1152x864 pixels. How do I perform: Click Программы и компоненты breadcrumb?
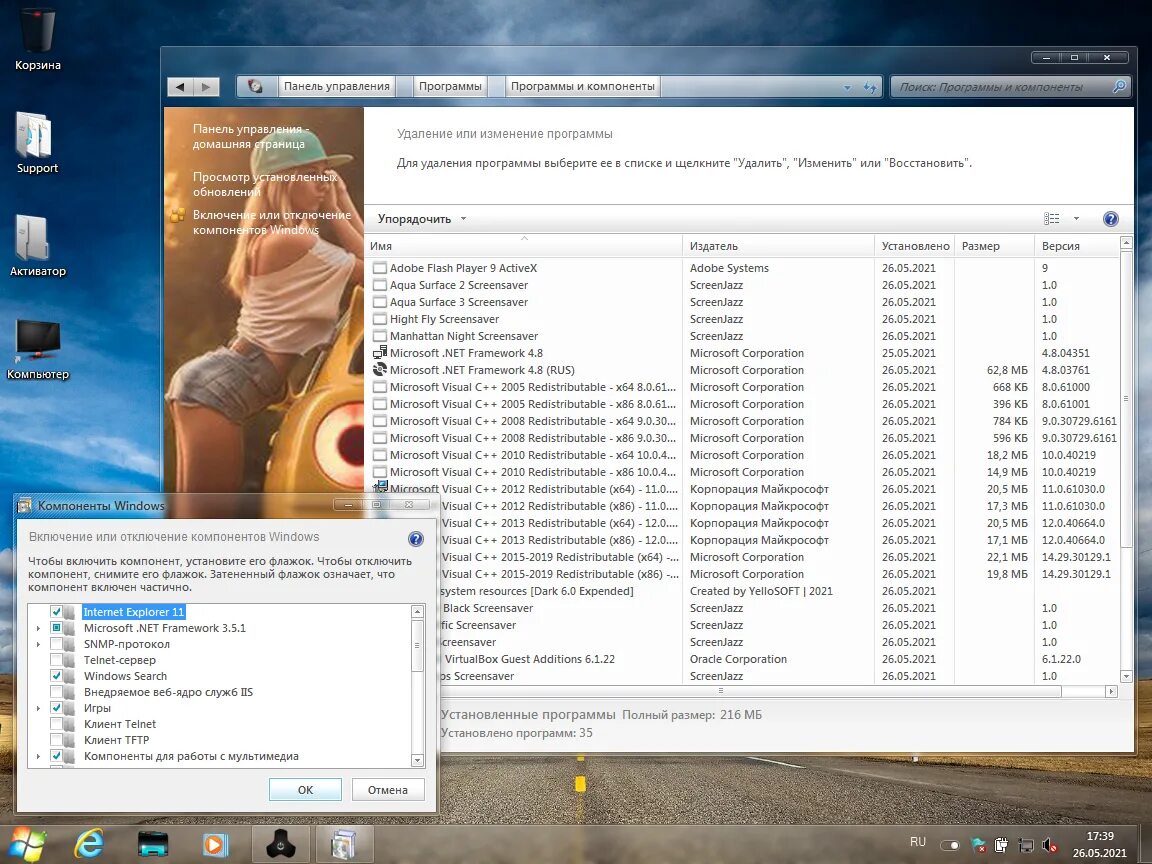click(x=583, y=86)
